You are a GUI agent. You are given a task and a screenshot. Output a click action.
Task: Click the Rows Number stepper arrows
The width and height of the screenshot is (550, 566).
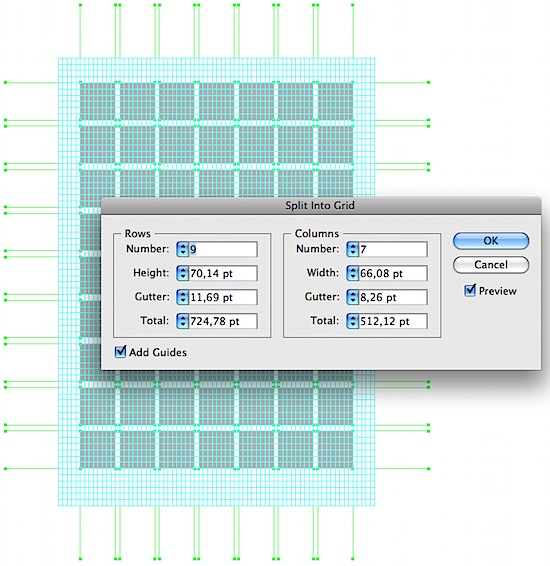183,249
